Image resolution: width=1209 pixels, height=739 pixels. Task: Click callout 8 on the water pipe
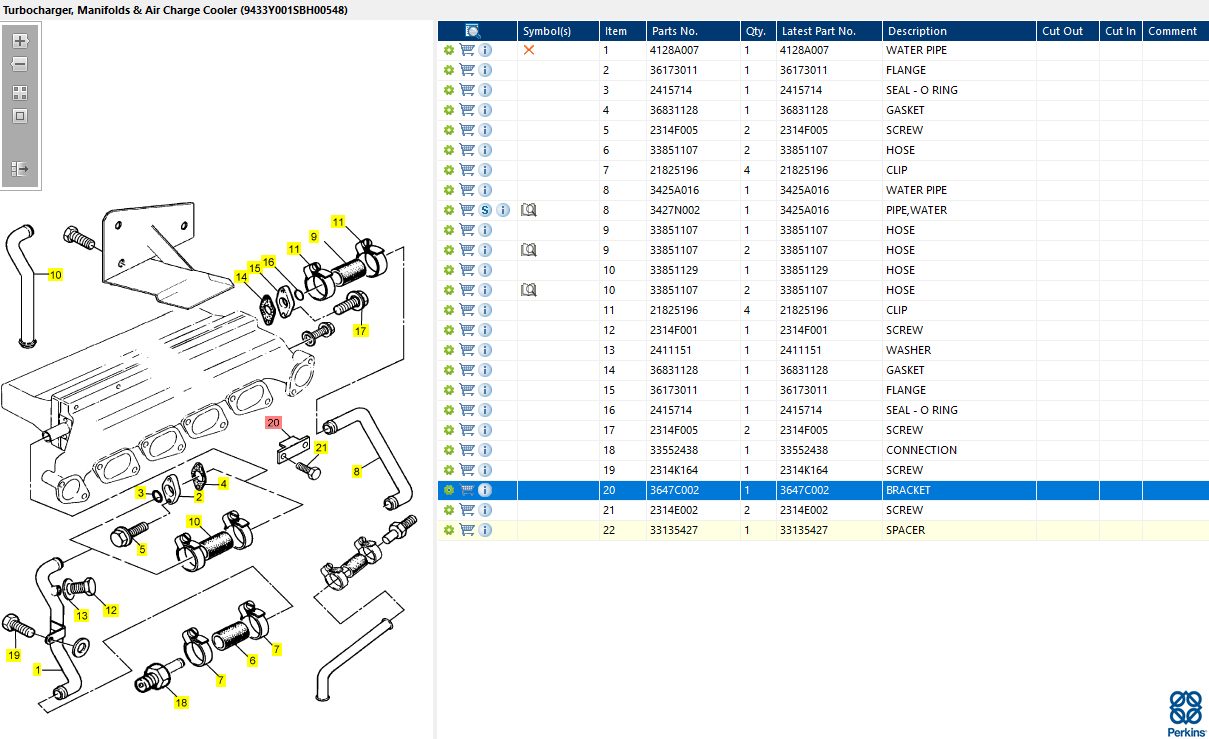[x=357, y=471]
